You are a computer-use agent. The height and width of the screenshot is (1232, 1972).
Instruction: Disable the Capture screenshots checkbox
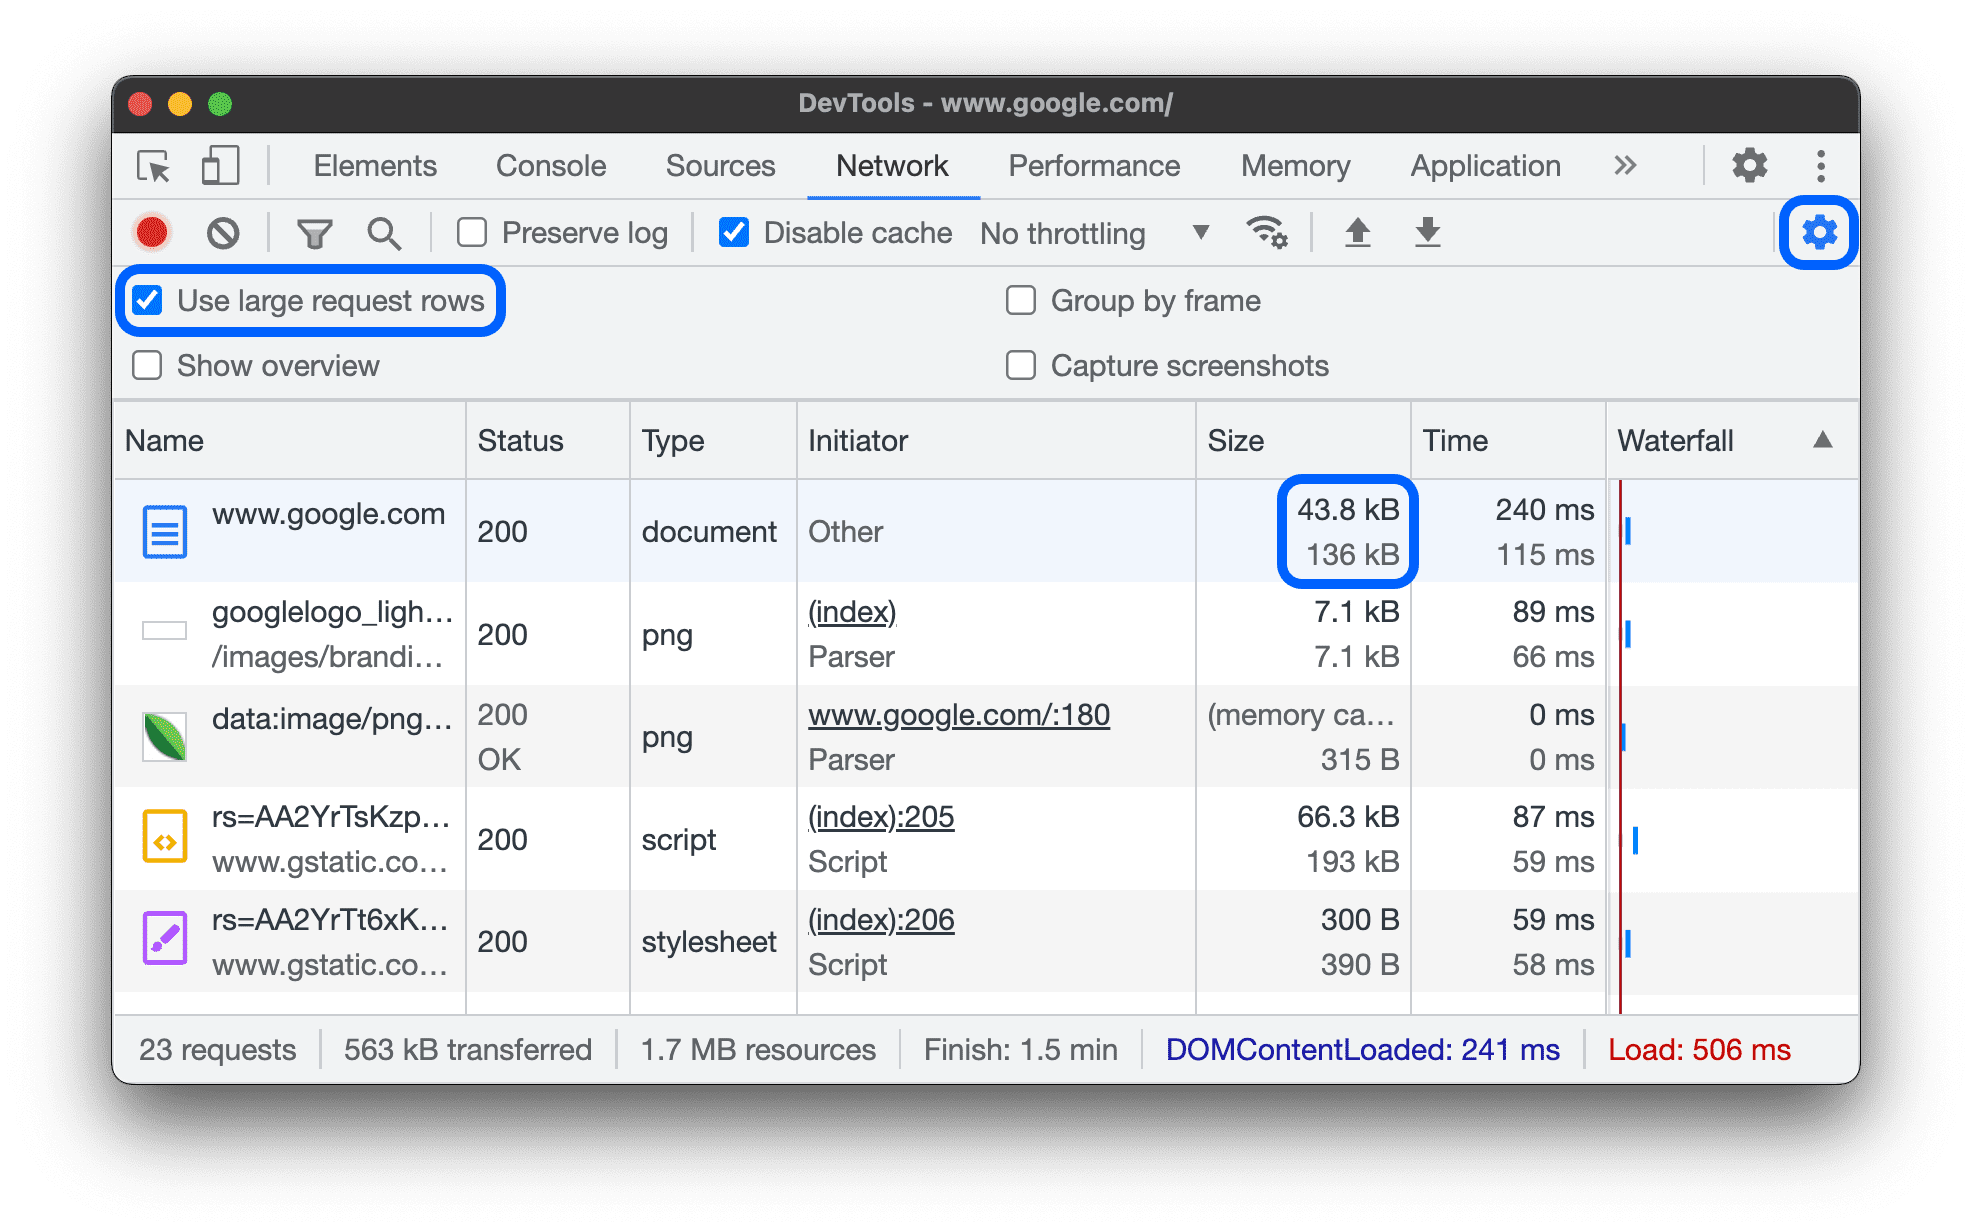click(1019, 366)
